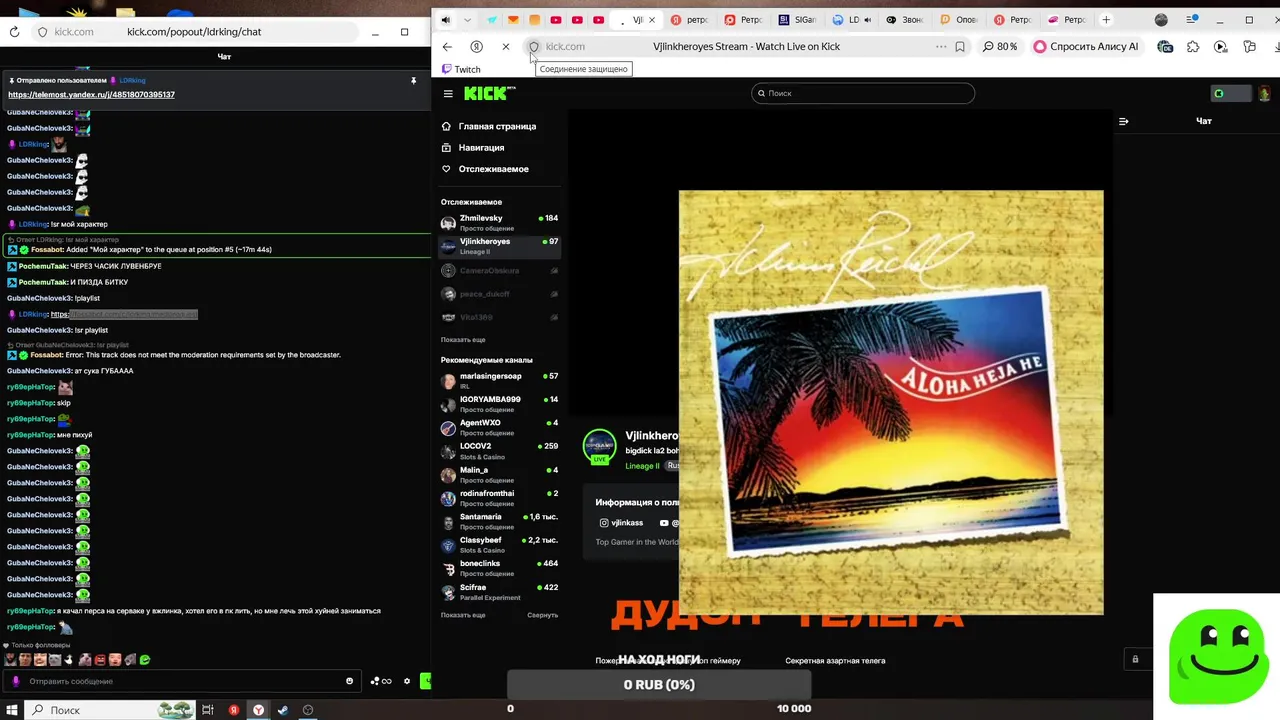The width and height of the screenshot is (1280, 720).
Task: Close the active Vjlinkheroyes tab
Action: [653, 20]
